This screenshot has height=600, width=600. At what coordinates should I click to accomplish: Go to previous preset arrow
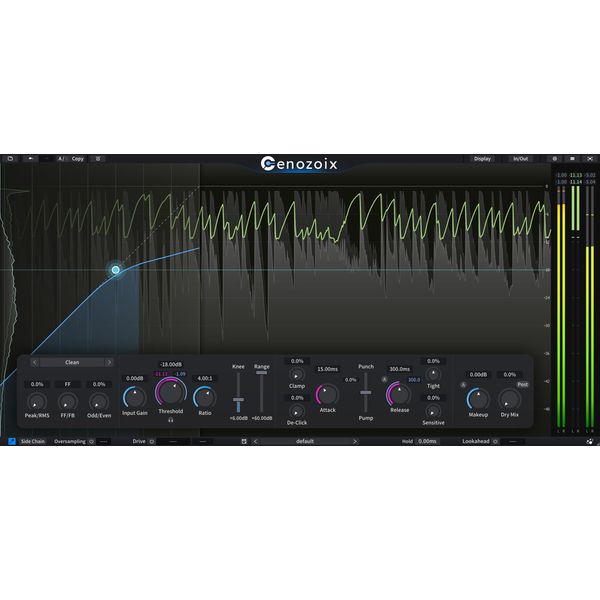click(256, 441)
